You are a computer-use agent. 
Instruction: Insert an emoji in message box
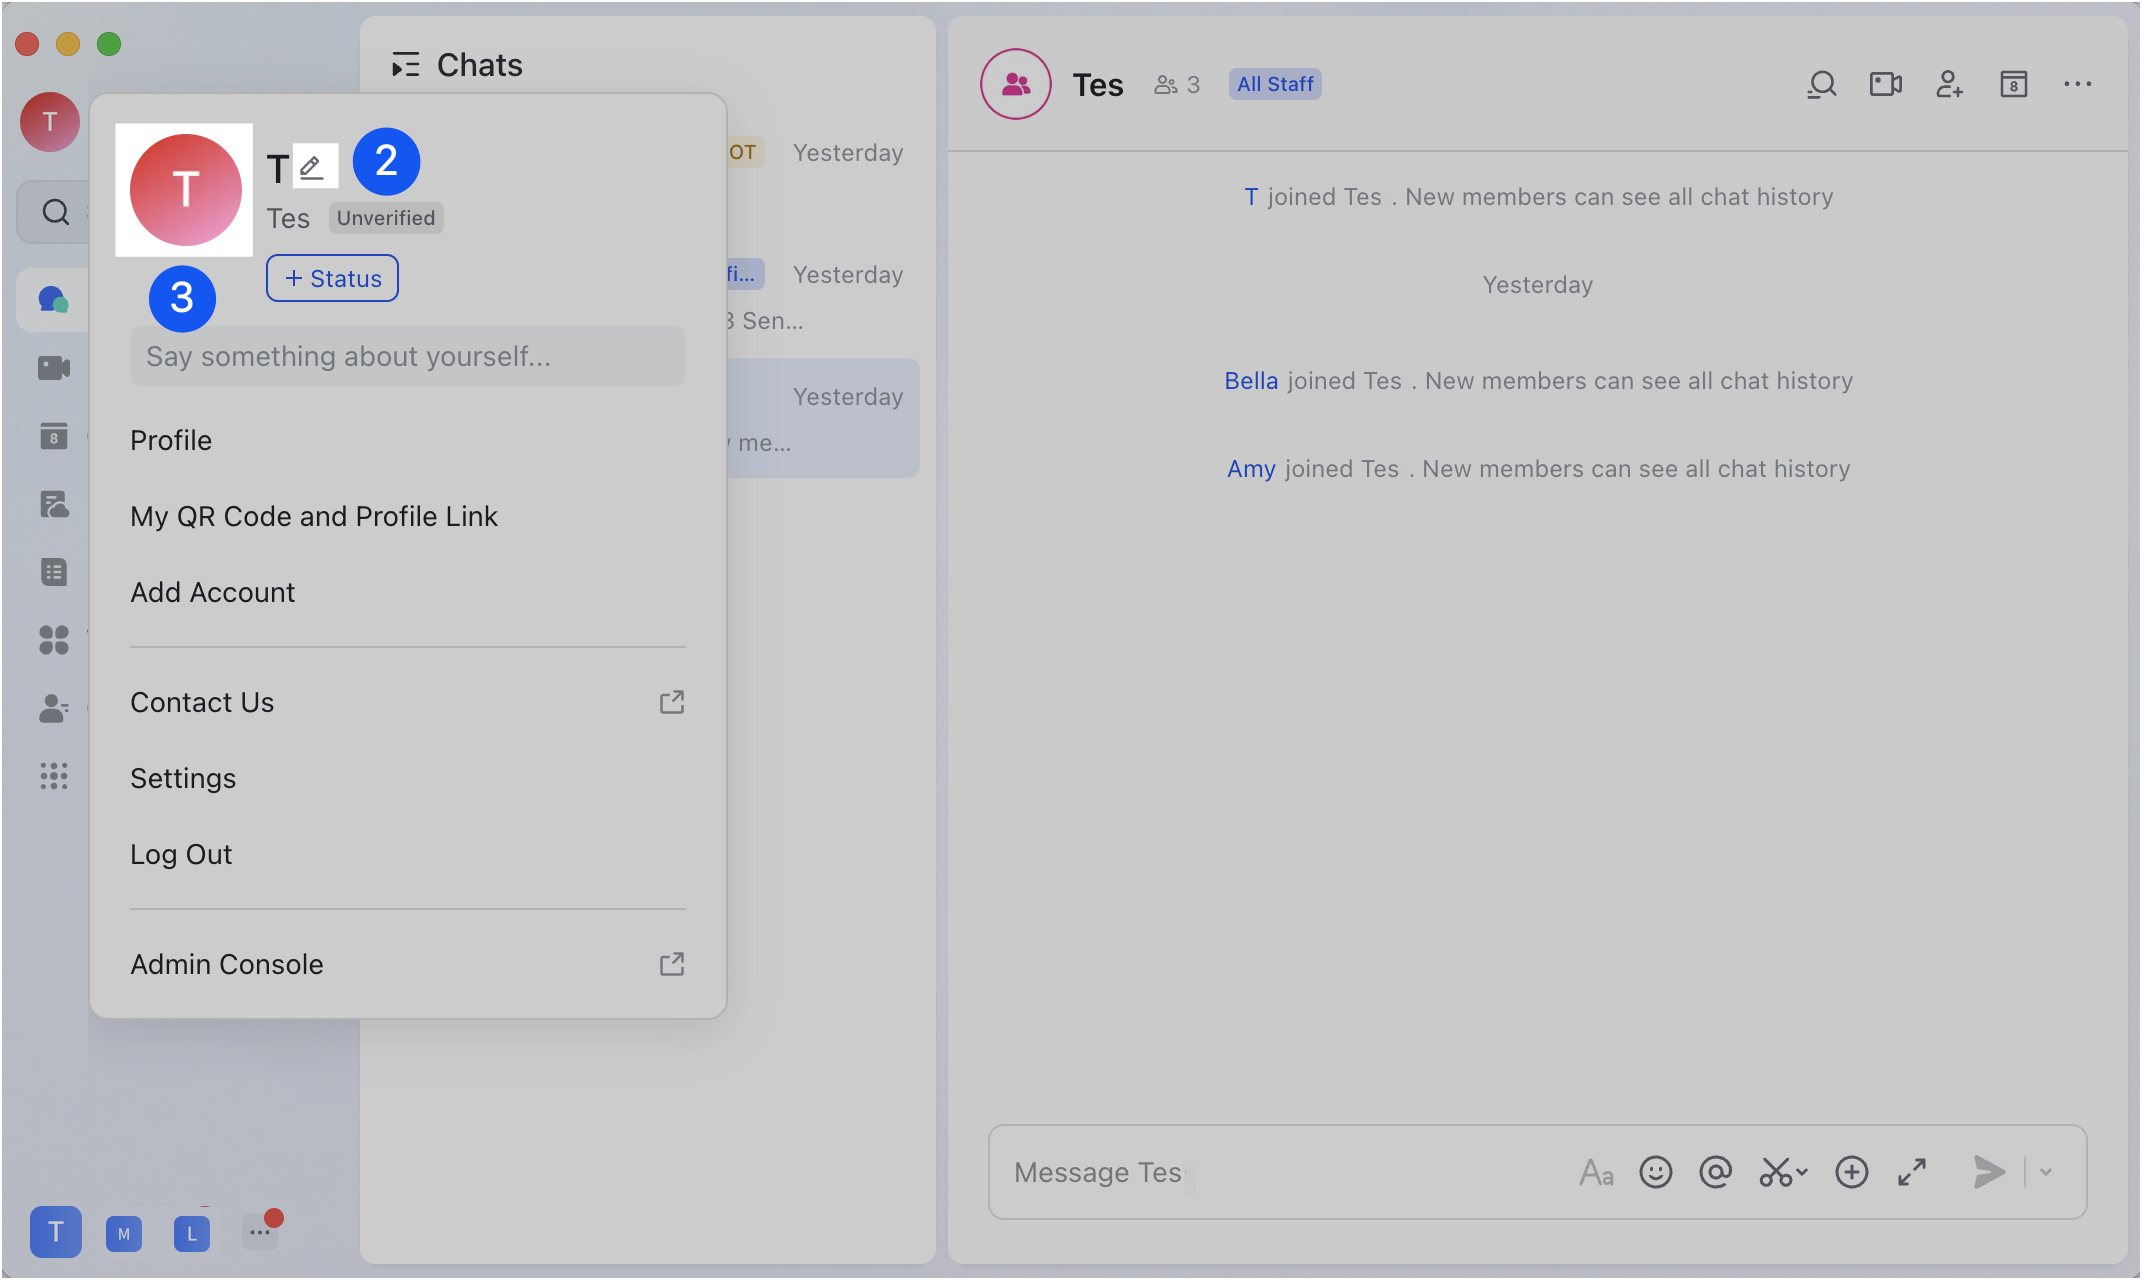1655,1172
